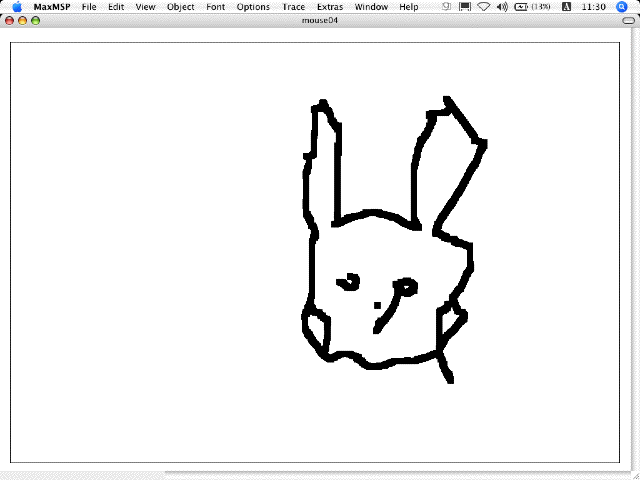Open the File menu
This screenshot has width=640, height=480.
tap(89, 7)
